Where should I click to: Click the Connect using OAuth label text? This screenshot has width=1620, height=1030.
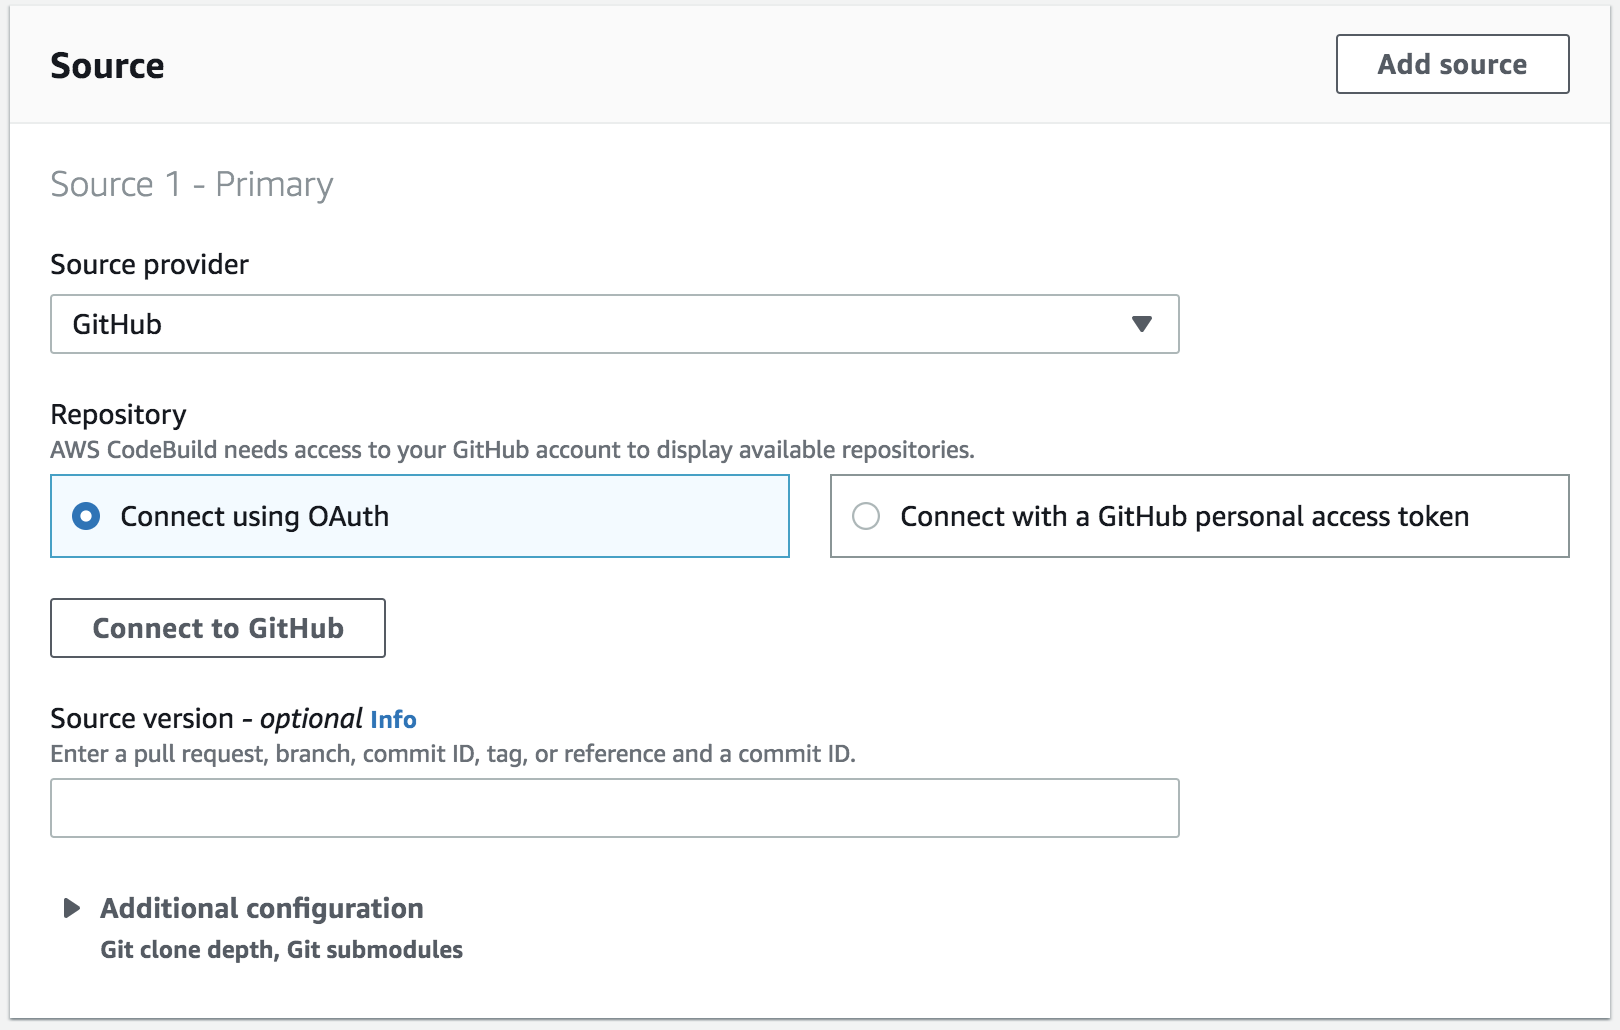coord(254,516)
